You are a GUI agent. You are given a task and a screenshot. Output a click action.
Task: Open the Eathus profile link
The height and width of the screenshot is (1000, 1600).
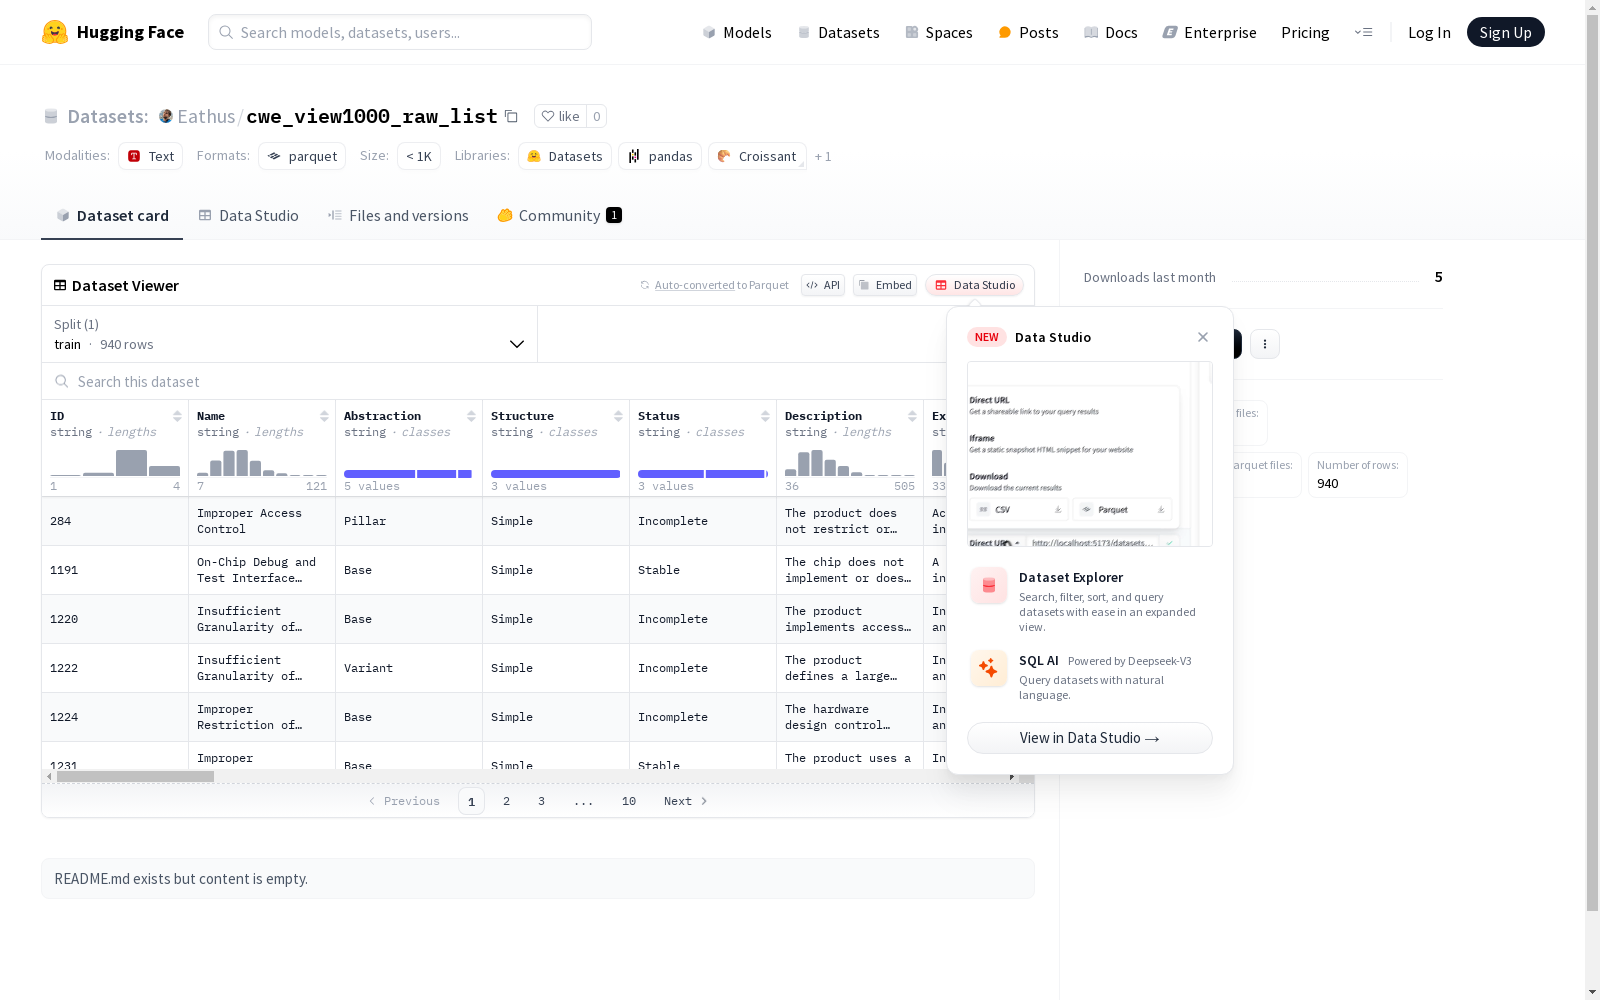(x=206, y=116)
